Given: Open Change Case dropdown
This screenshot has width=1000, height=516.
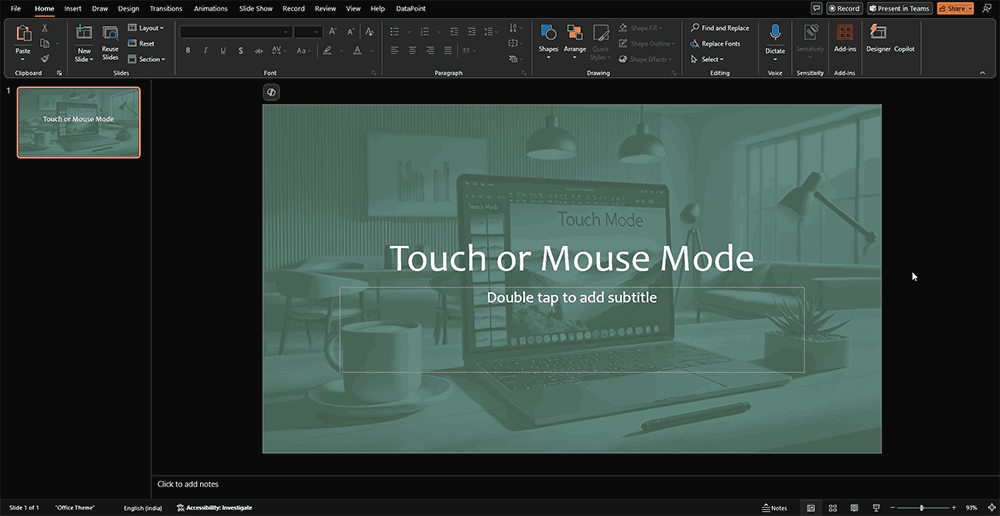Looking at the screenshot, I should (x=304, y=50).
